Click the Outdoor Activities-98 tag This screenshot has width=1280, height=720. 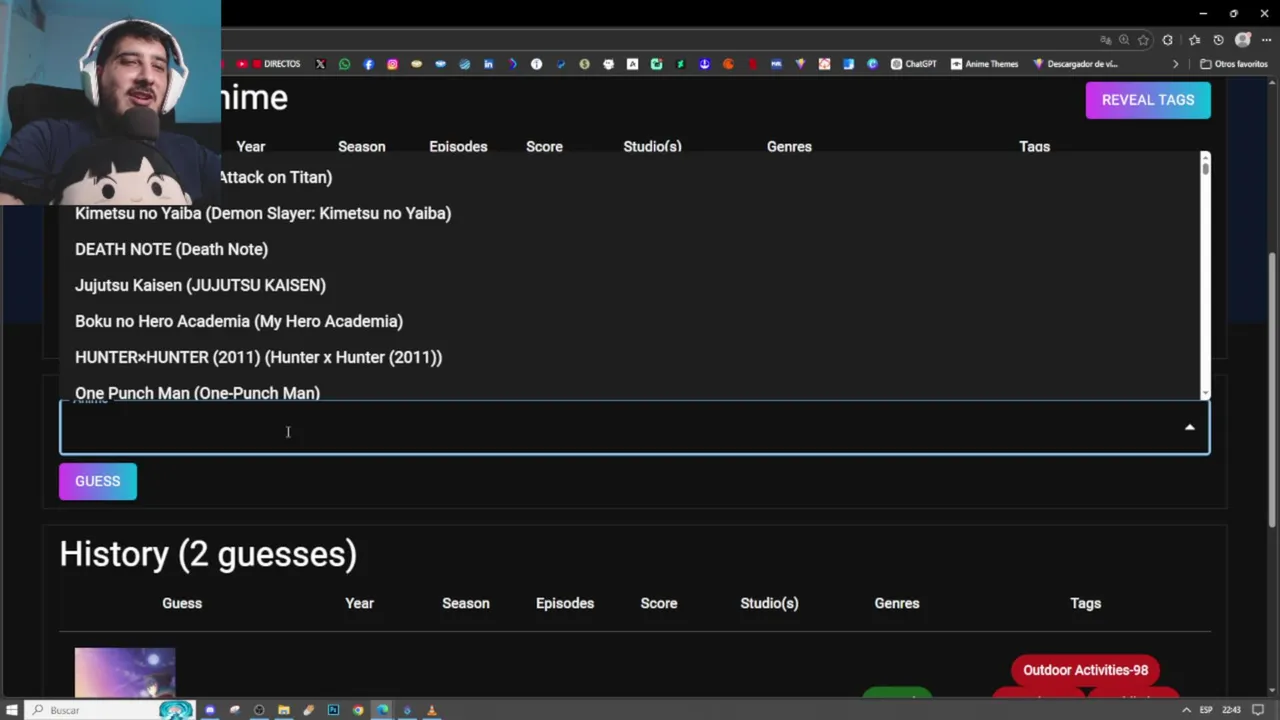click(1085, 670)
